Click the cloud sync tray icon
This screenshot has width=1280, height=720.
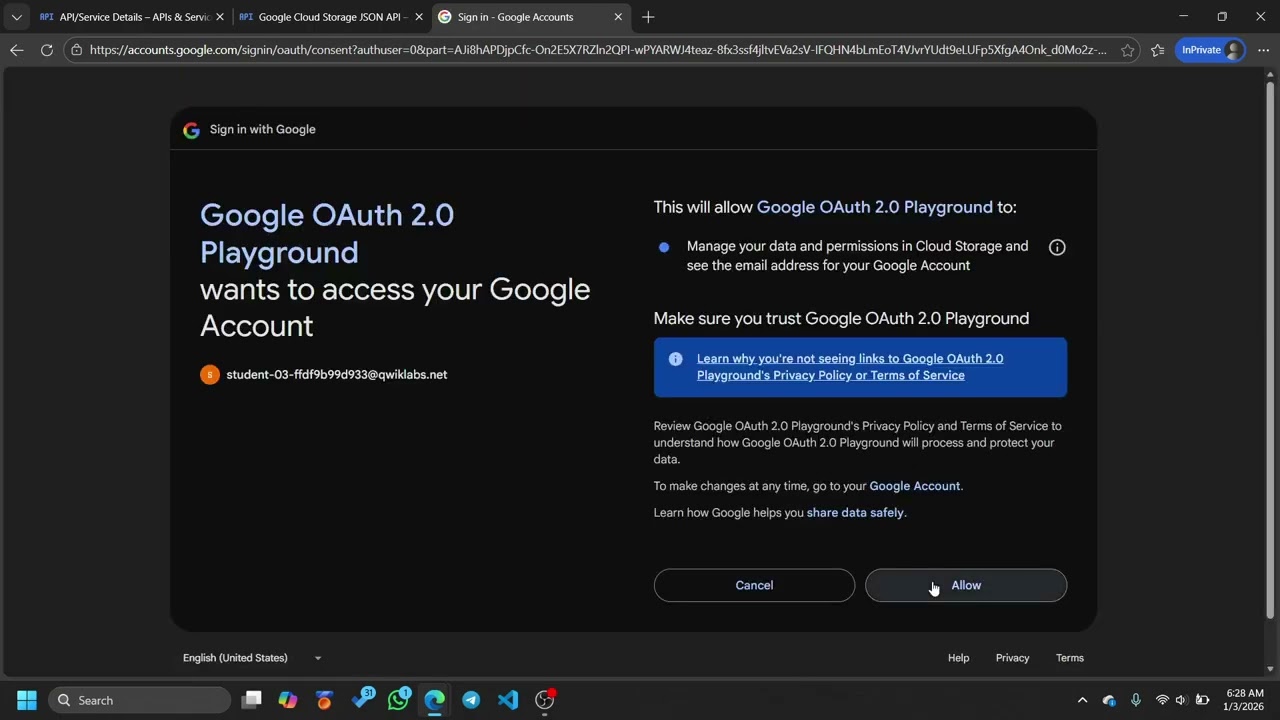pos(1109,700)
